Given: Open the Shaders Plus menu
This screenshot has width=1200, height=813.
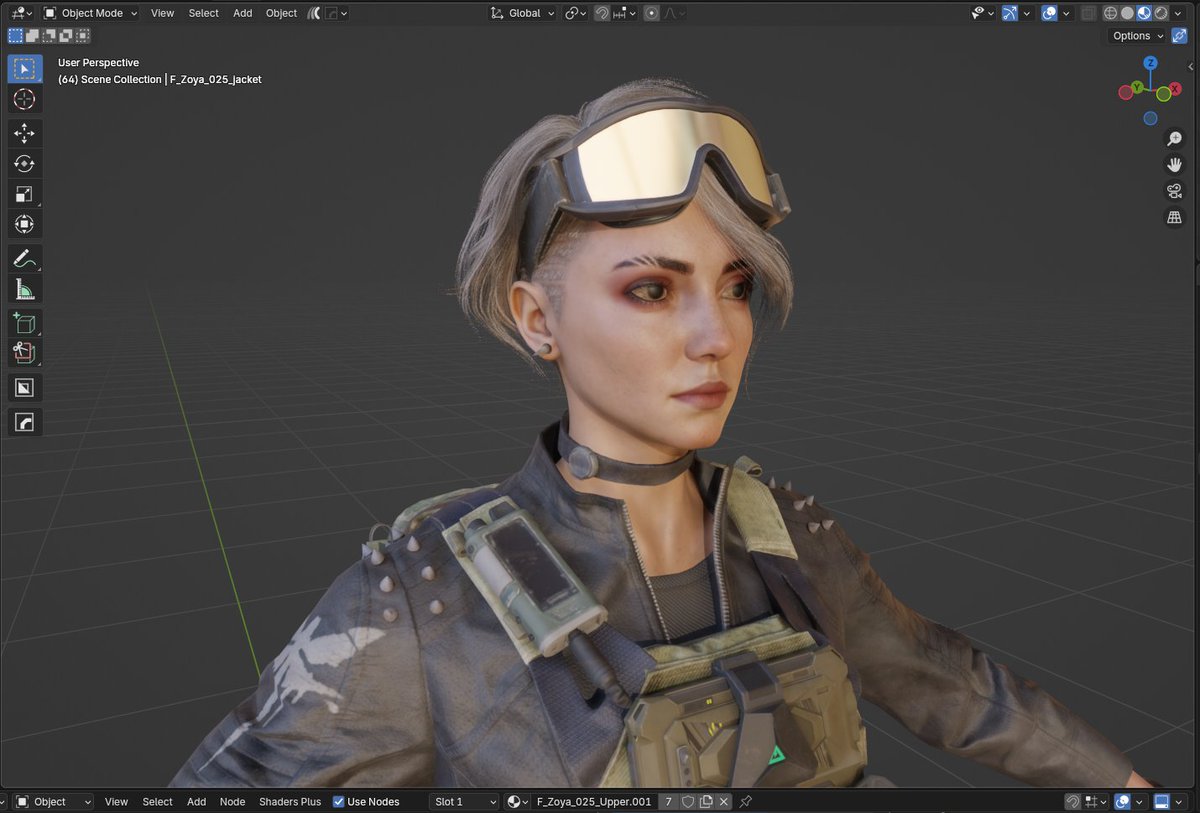Looking at the screenshot, I should tap(290, 801).
